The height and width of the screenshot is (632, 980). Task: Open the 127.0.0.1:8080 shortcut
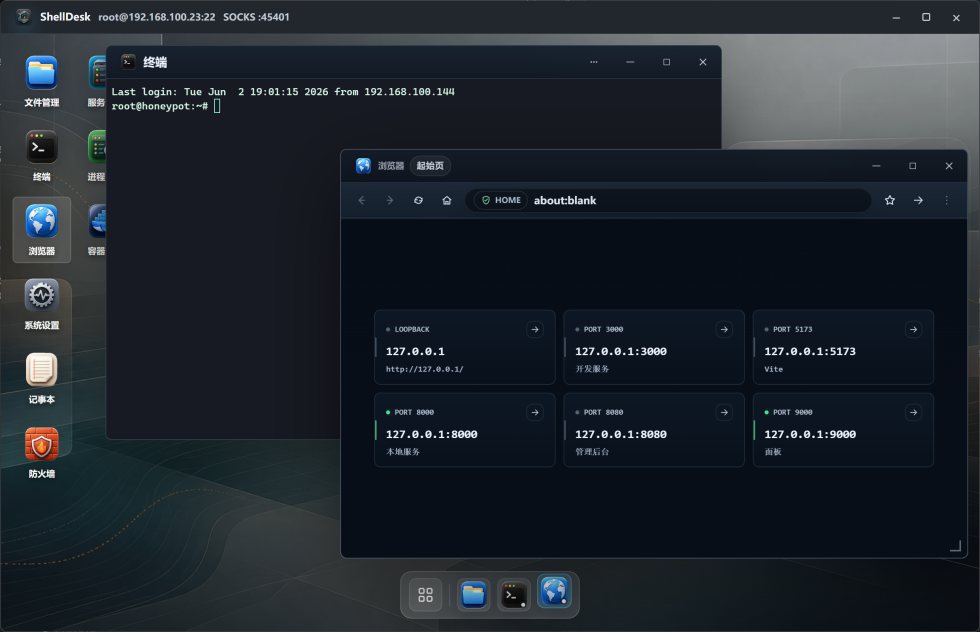(x=654, y=430)
